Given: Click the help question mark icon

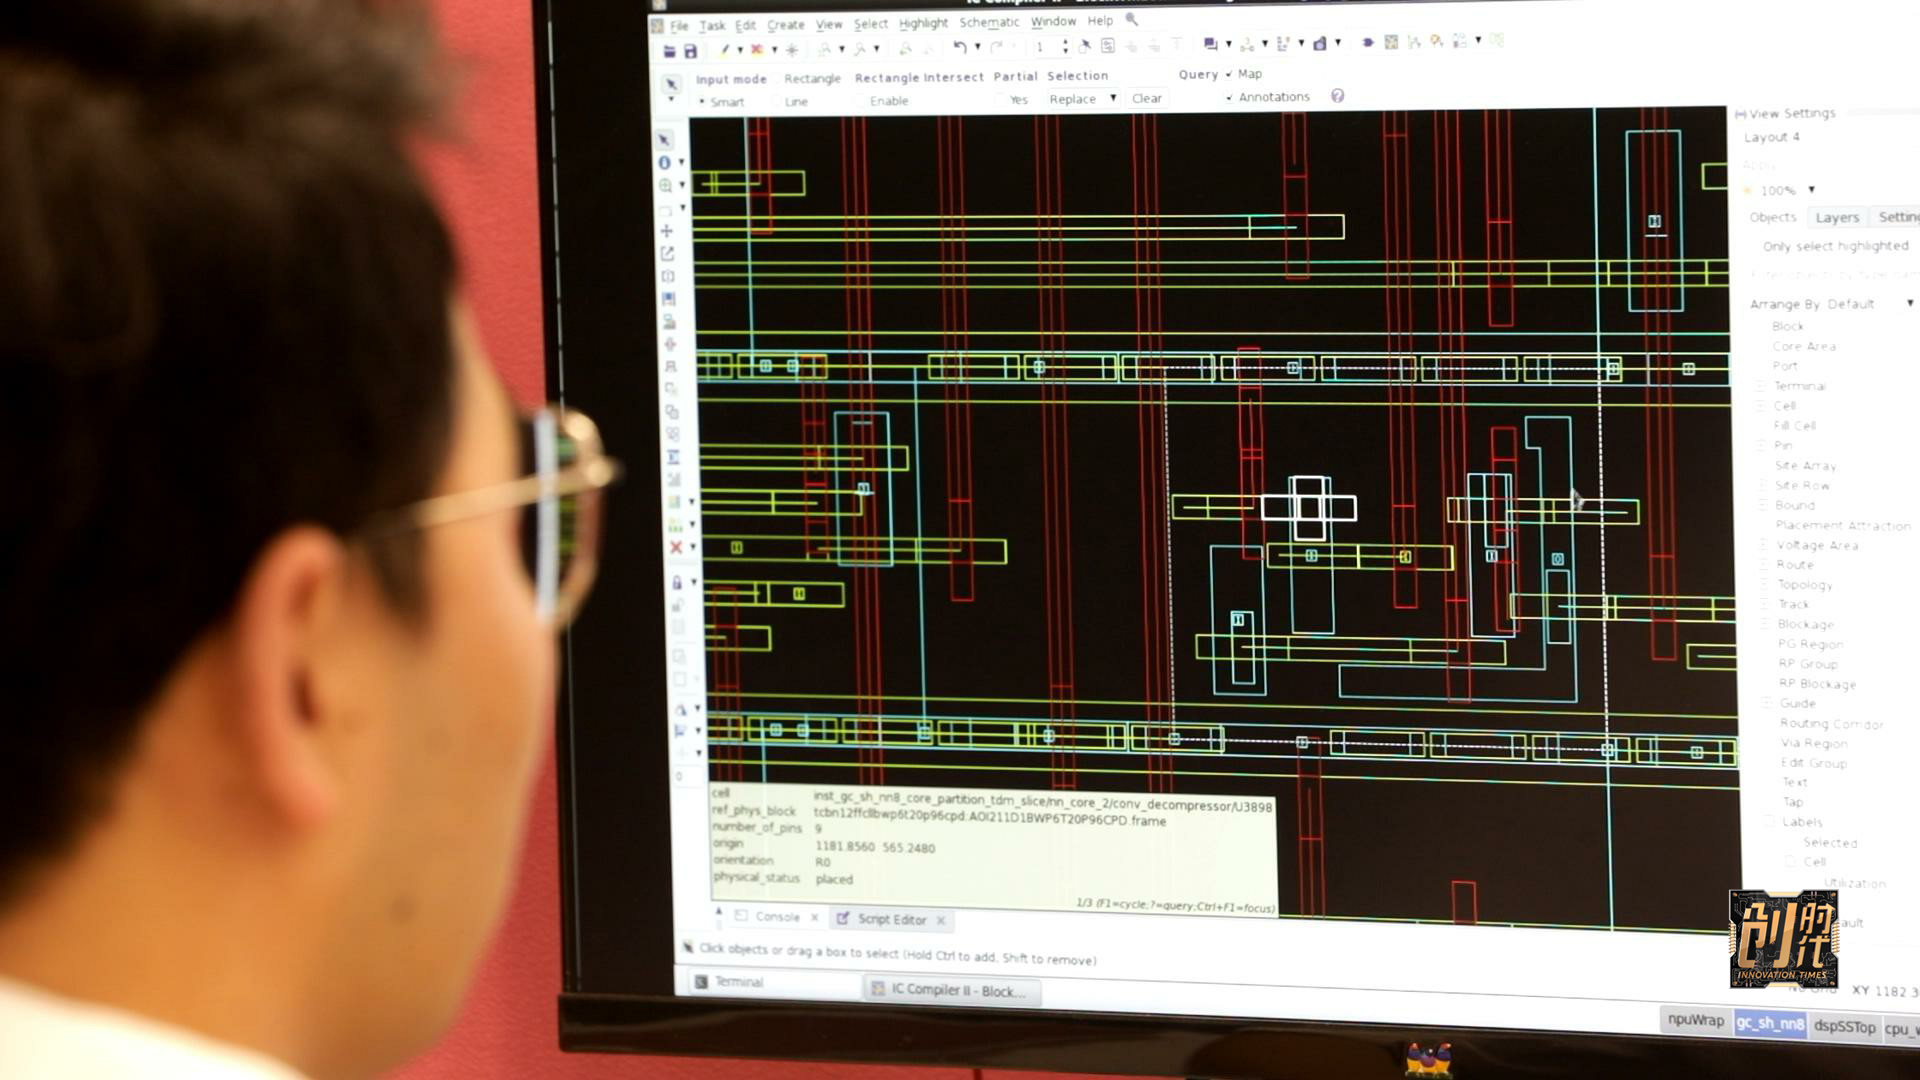Looking at the screenshot, I should 1337,96.
